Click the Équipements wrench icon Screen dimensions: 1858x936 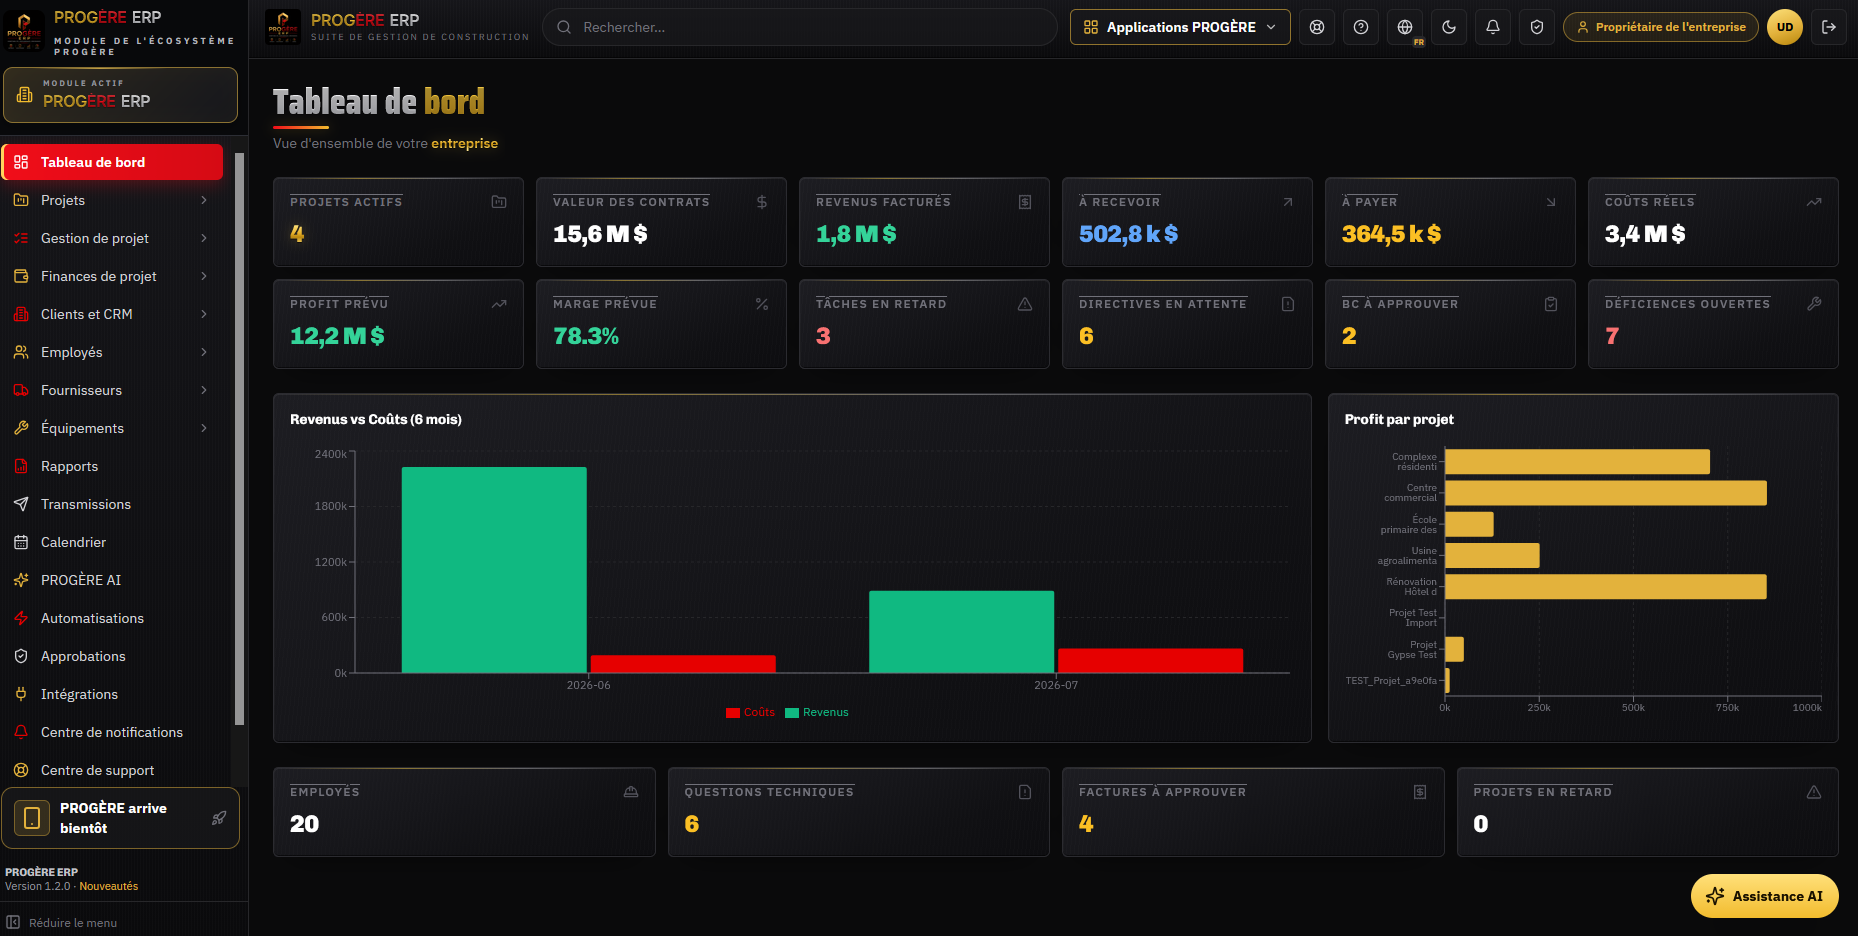click(21, 428)
